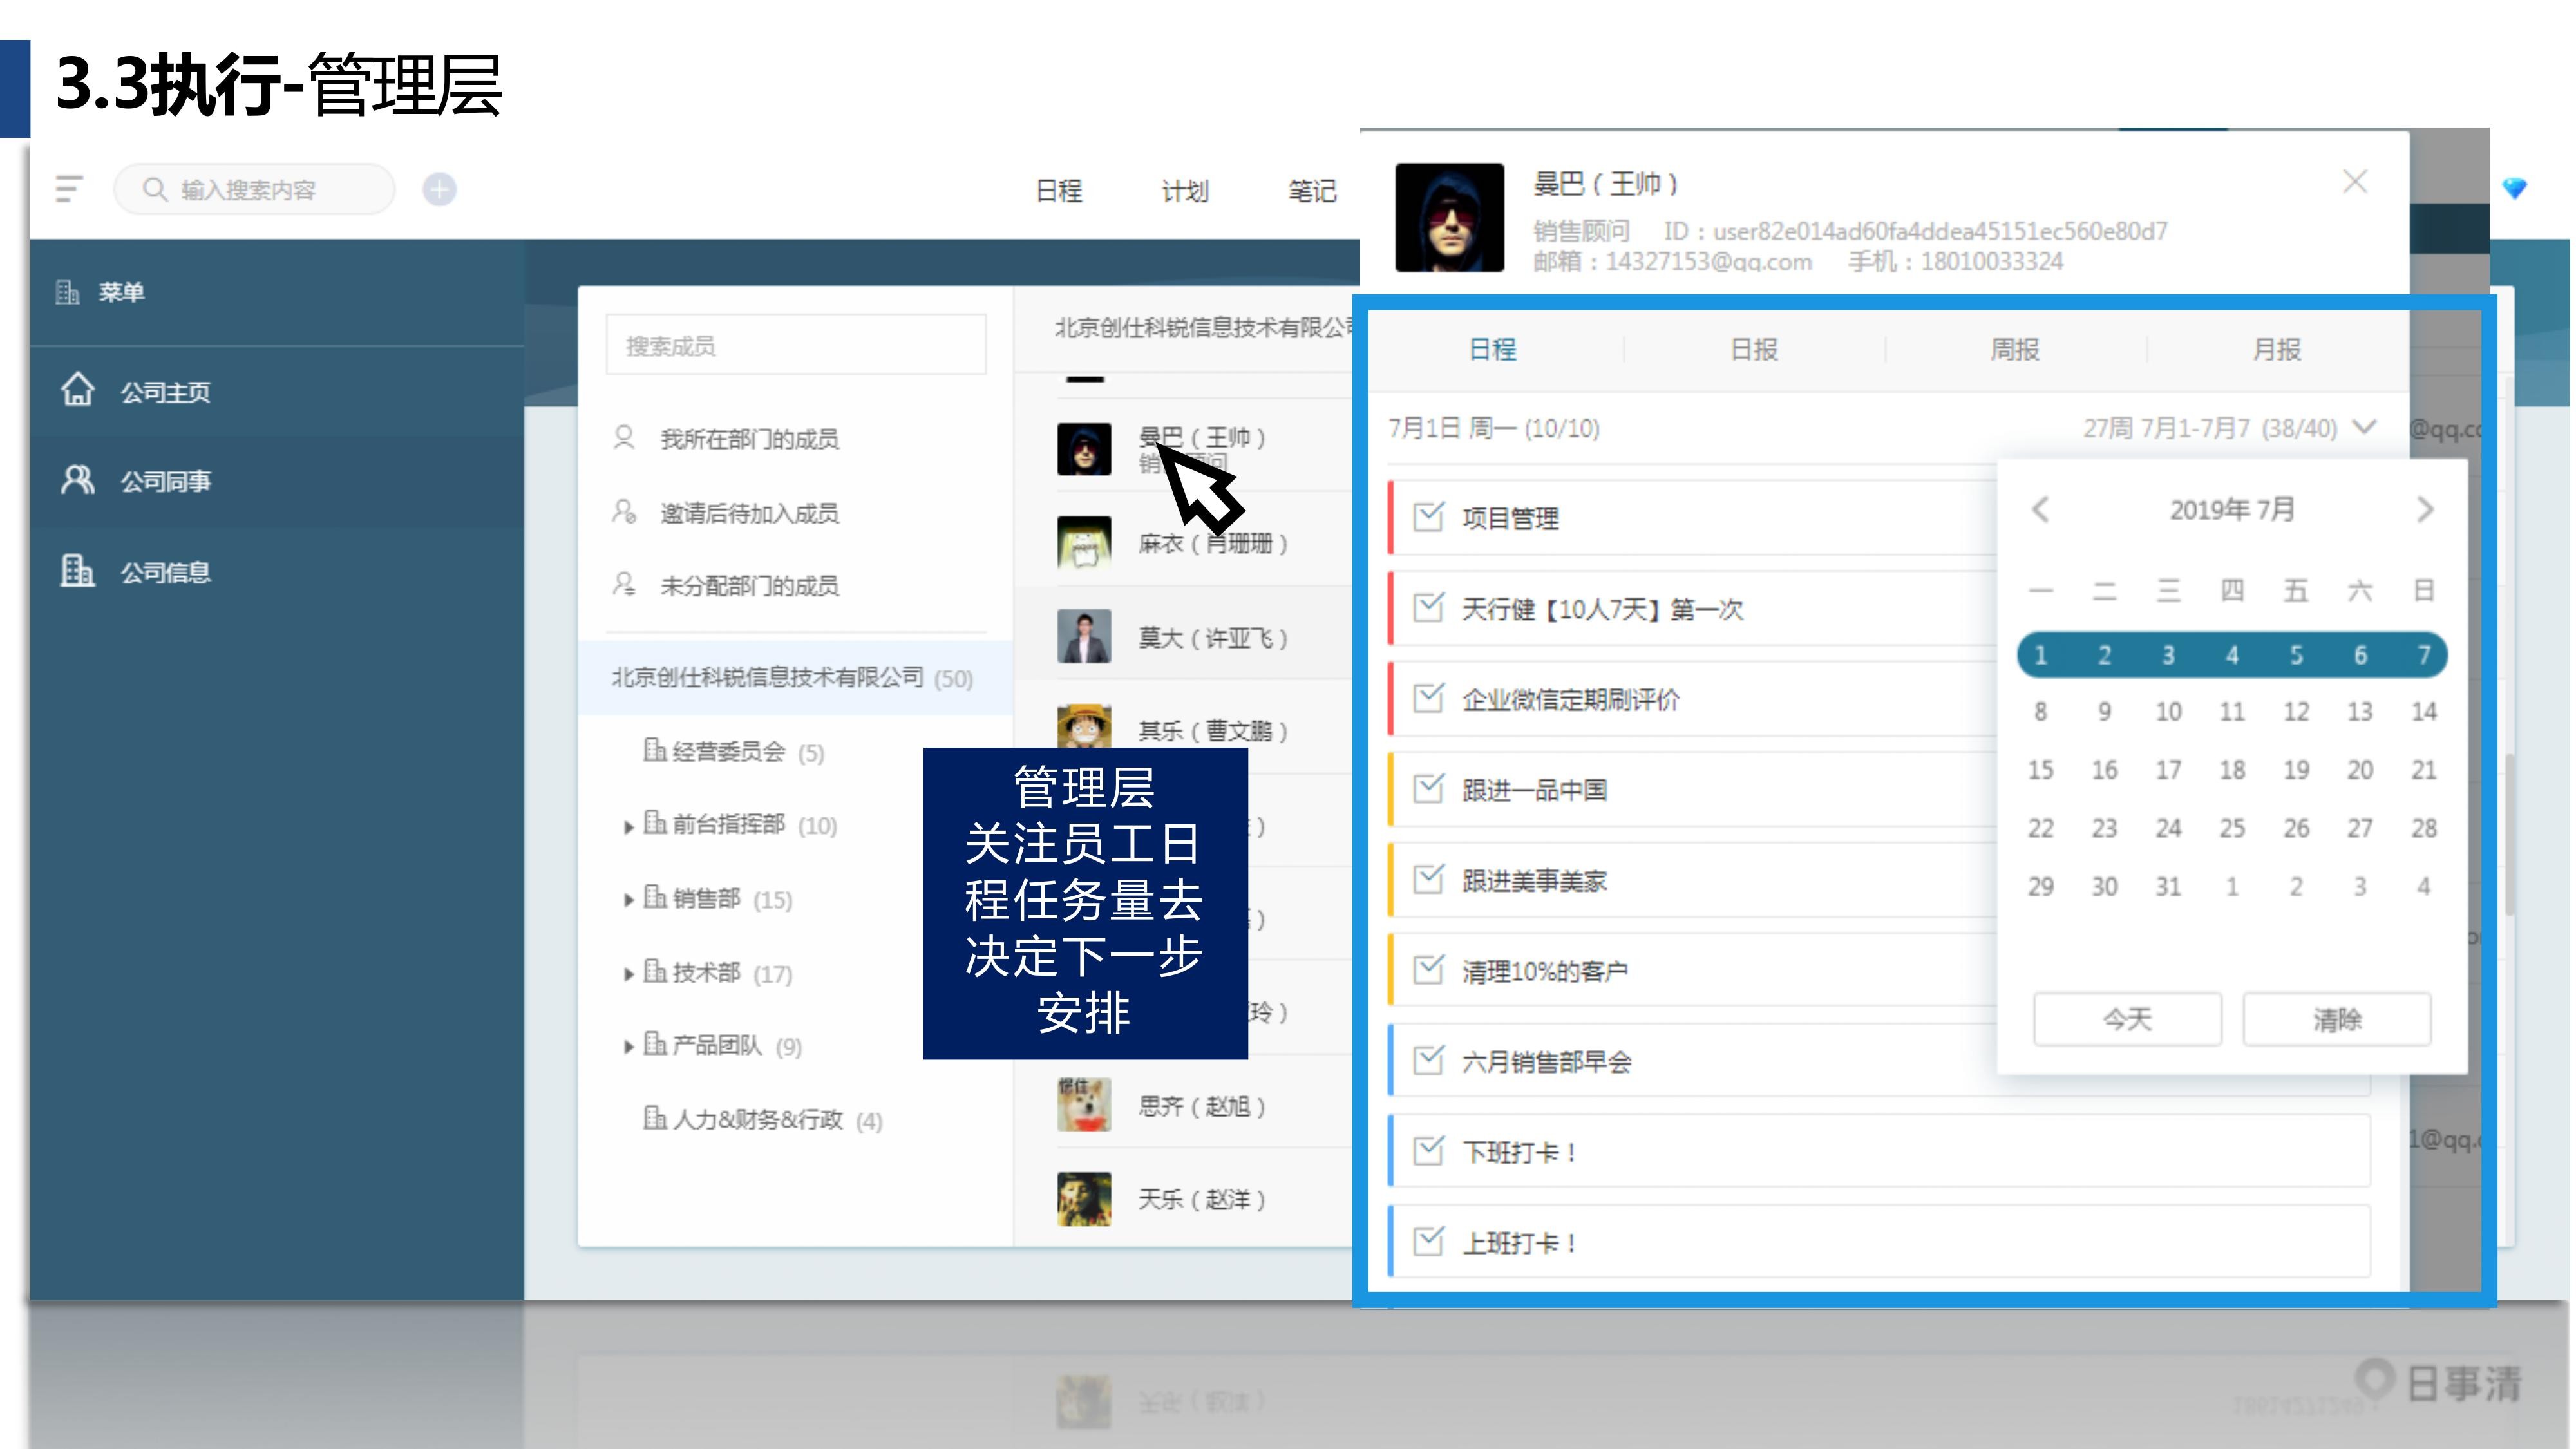Click the 清除 button in calendar
The image size is (2576, 1449).
click(x=2337, y=1019)
